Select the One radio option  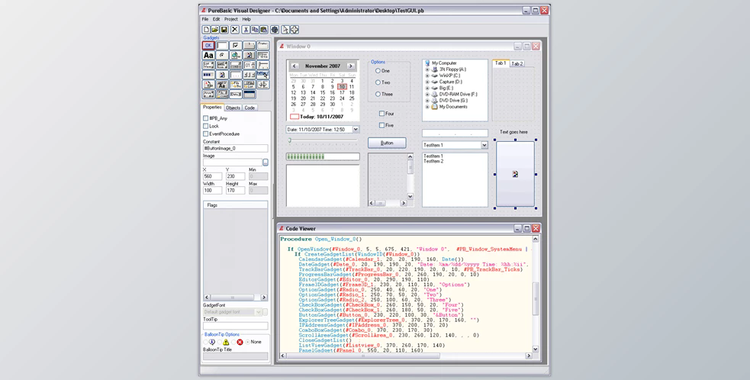click(378, 70)
